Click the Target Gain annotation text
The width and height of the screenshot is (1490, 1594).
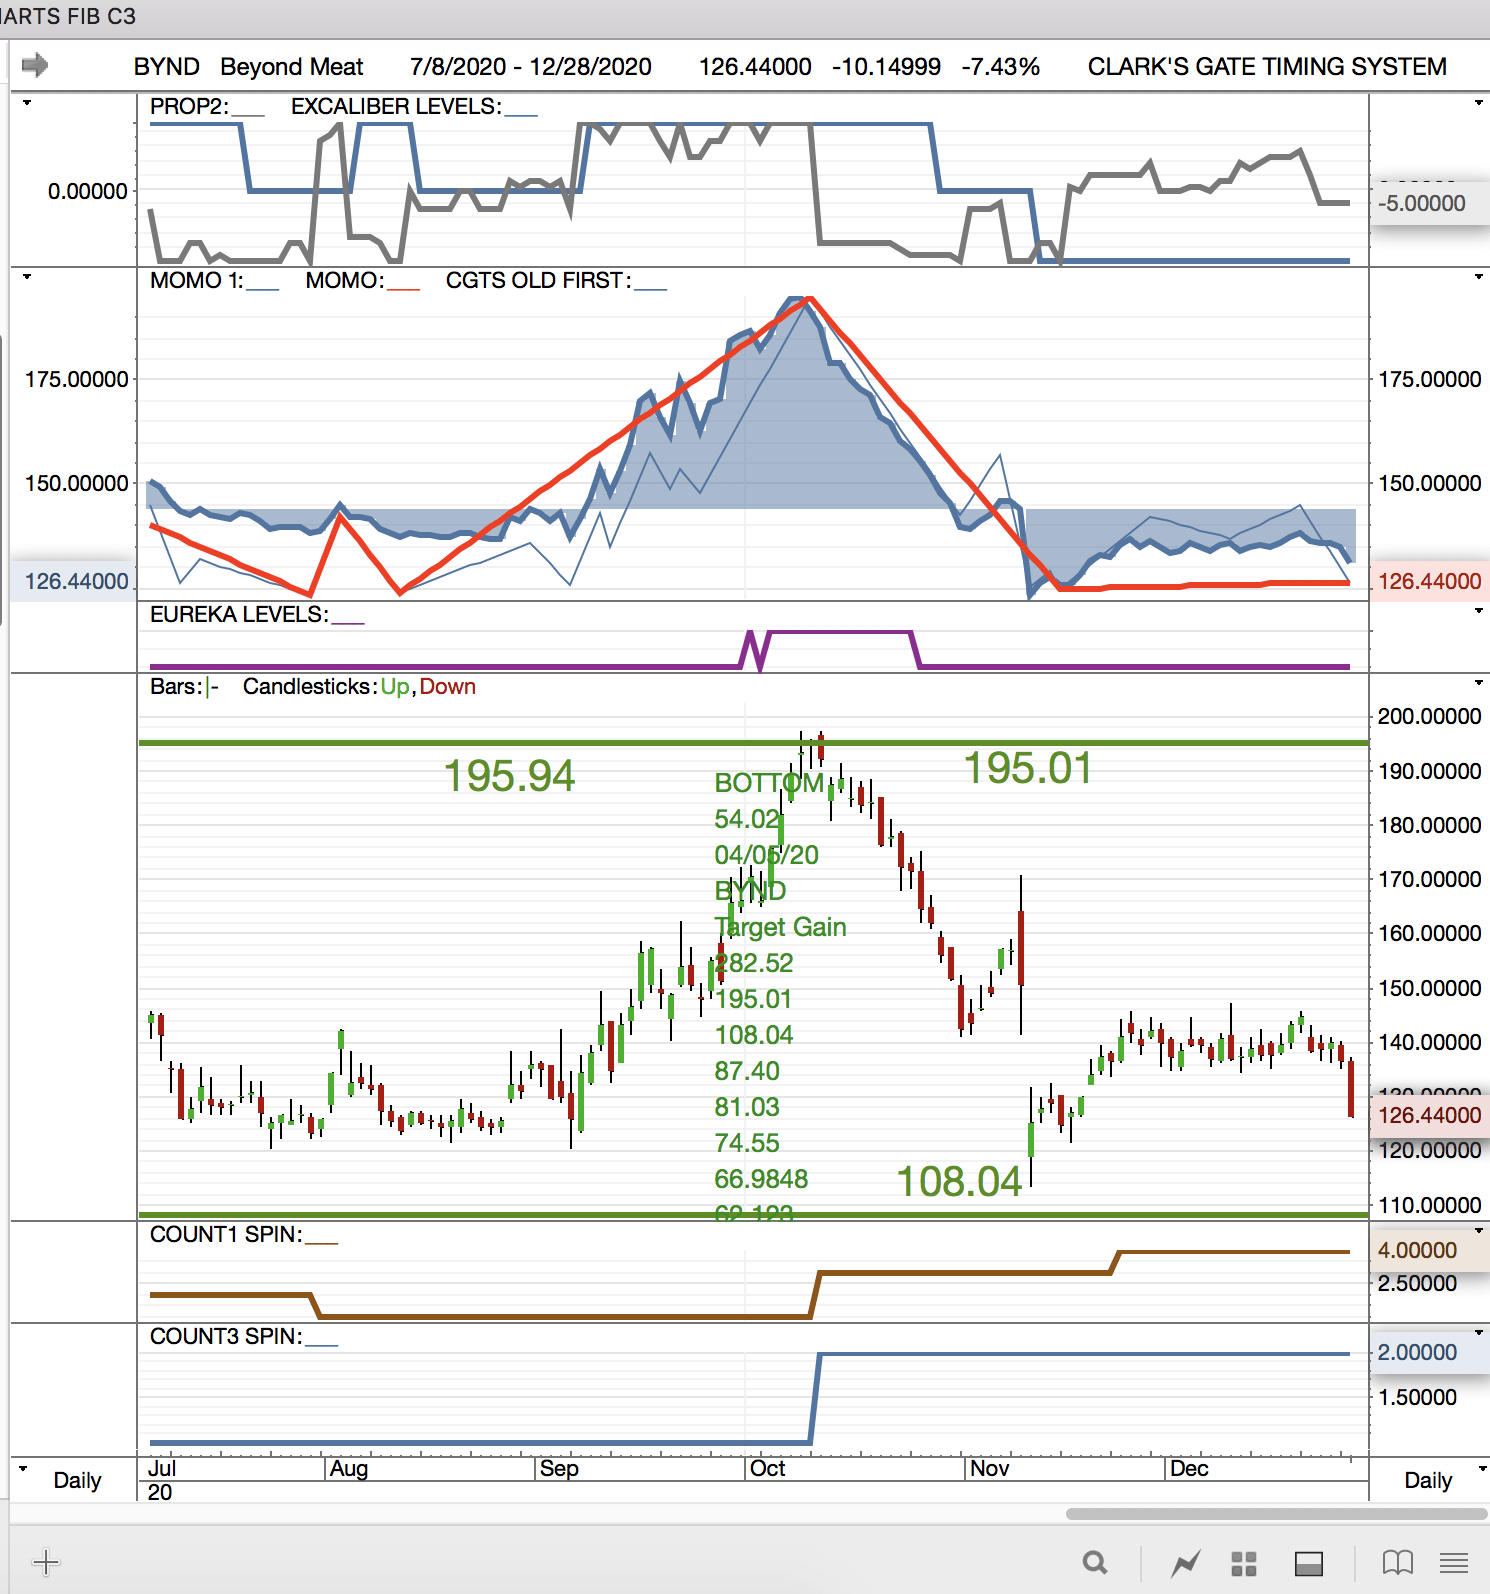pos(780,927)
